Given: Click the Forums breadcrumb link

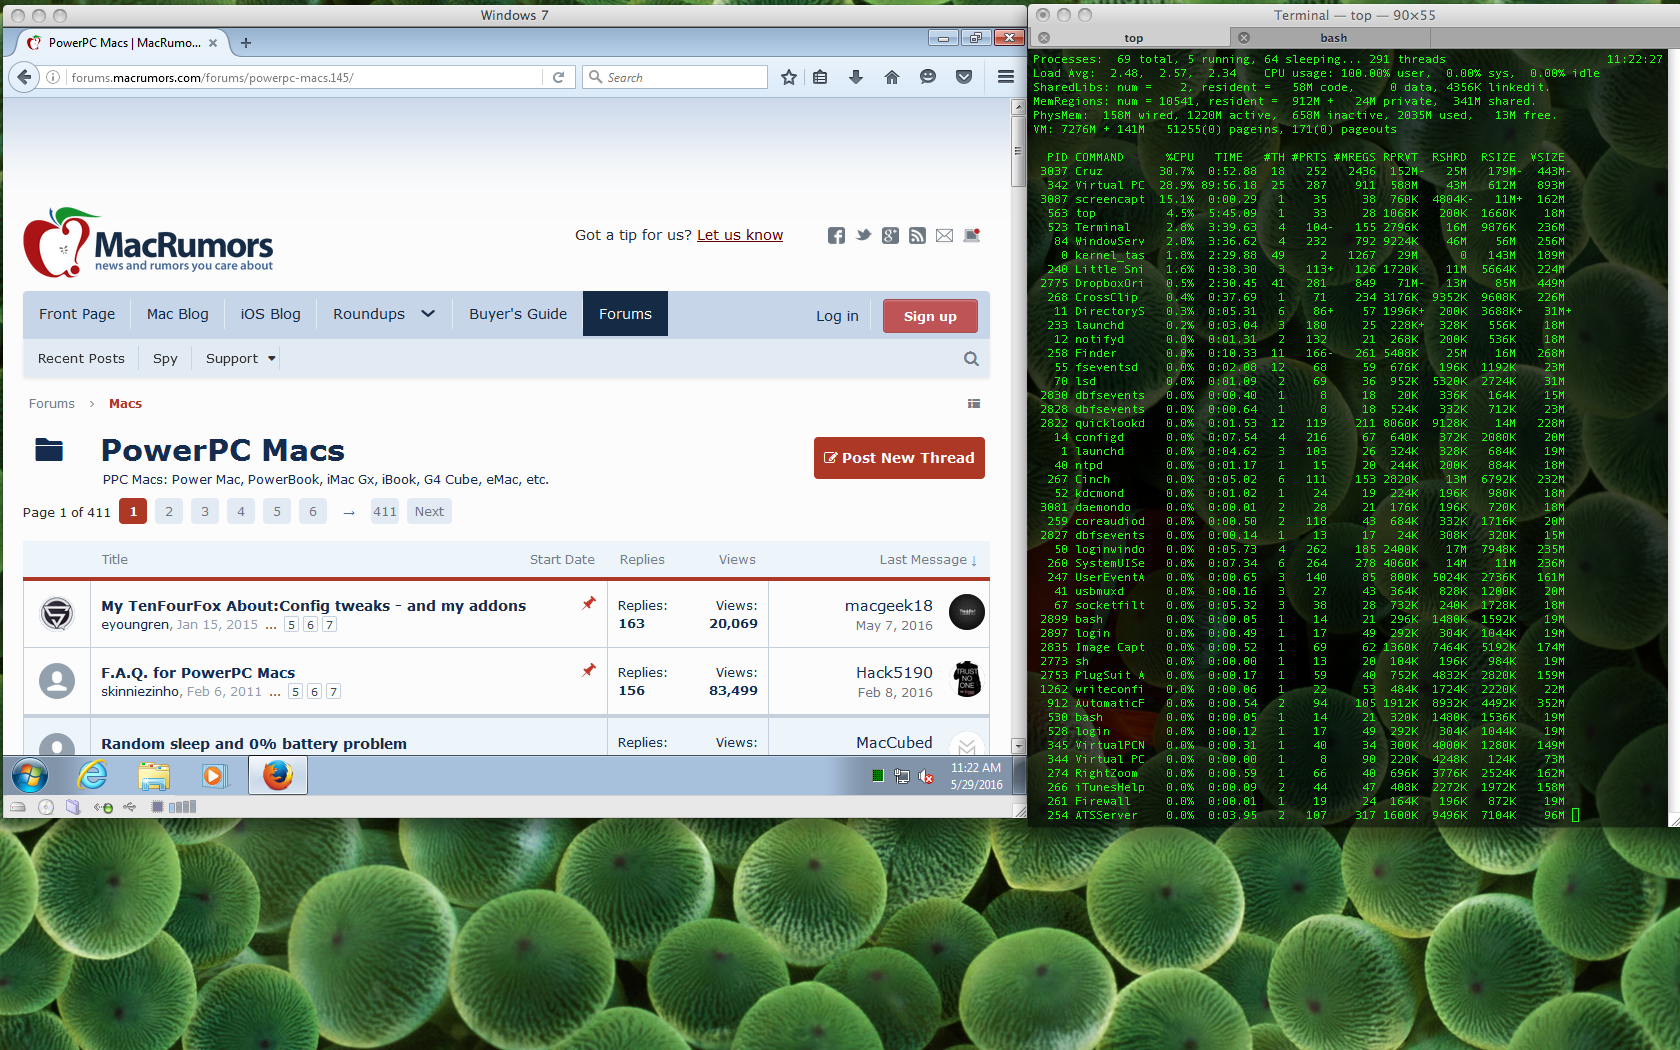Looking at the screenshot, I should [52, 404].
